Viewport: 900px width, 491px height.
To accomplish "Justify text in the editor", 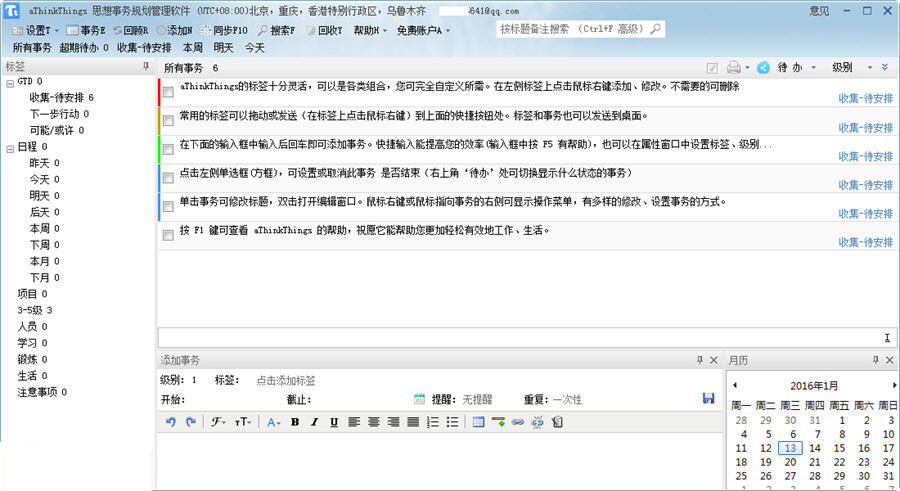I will click(x=413, y=422).
